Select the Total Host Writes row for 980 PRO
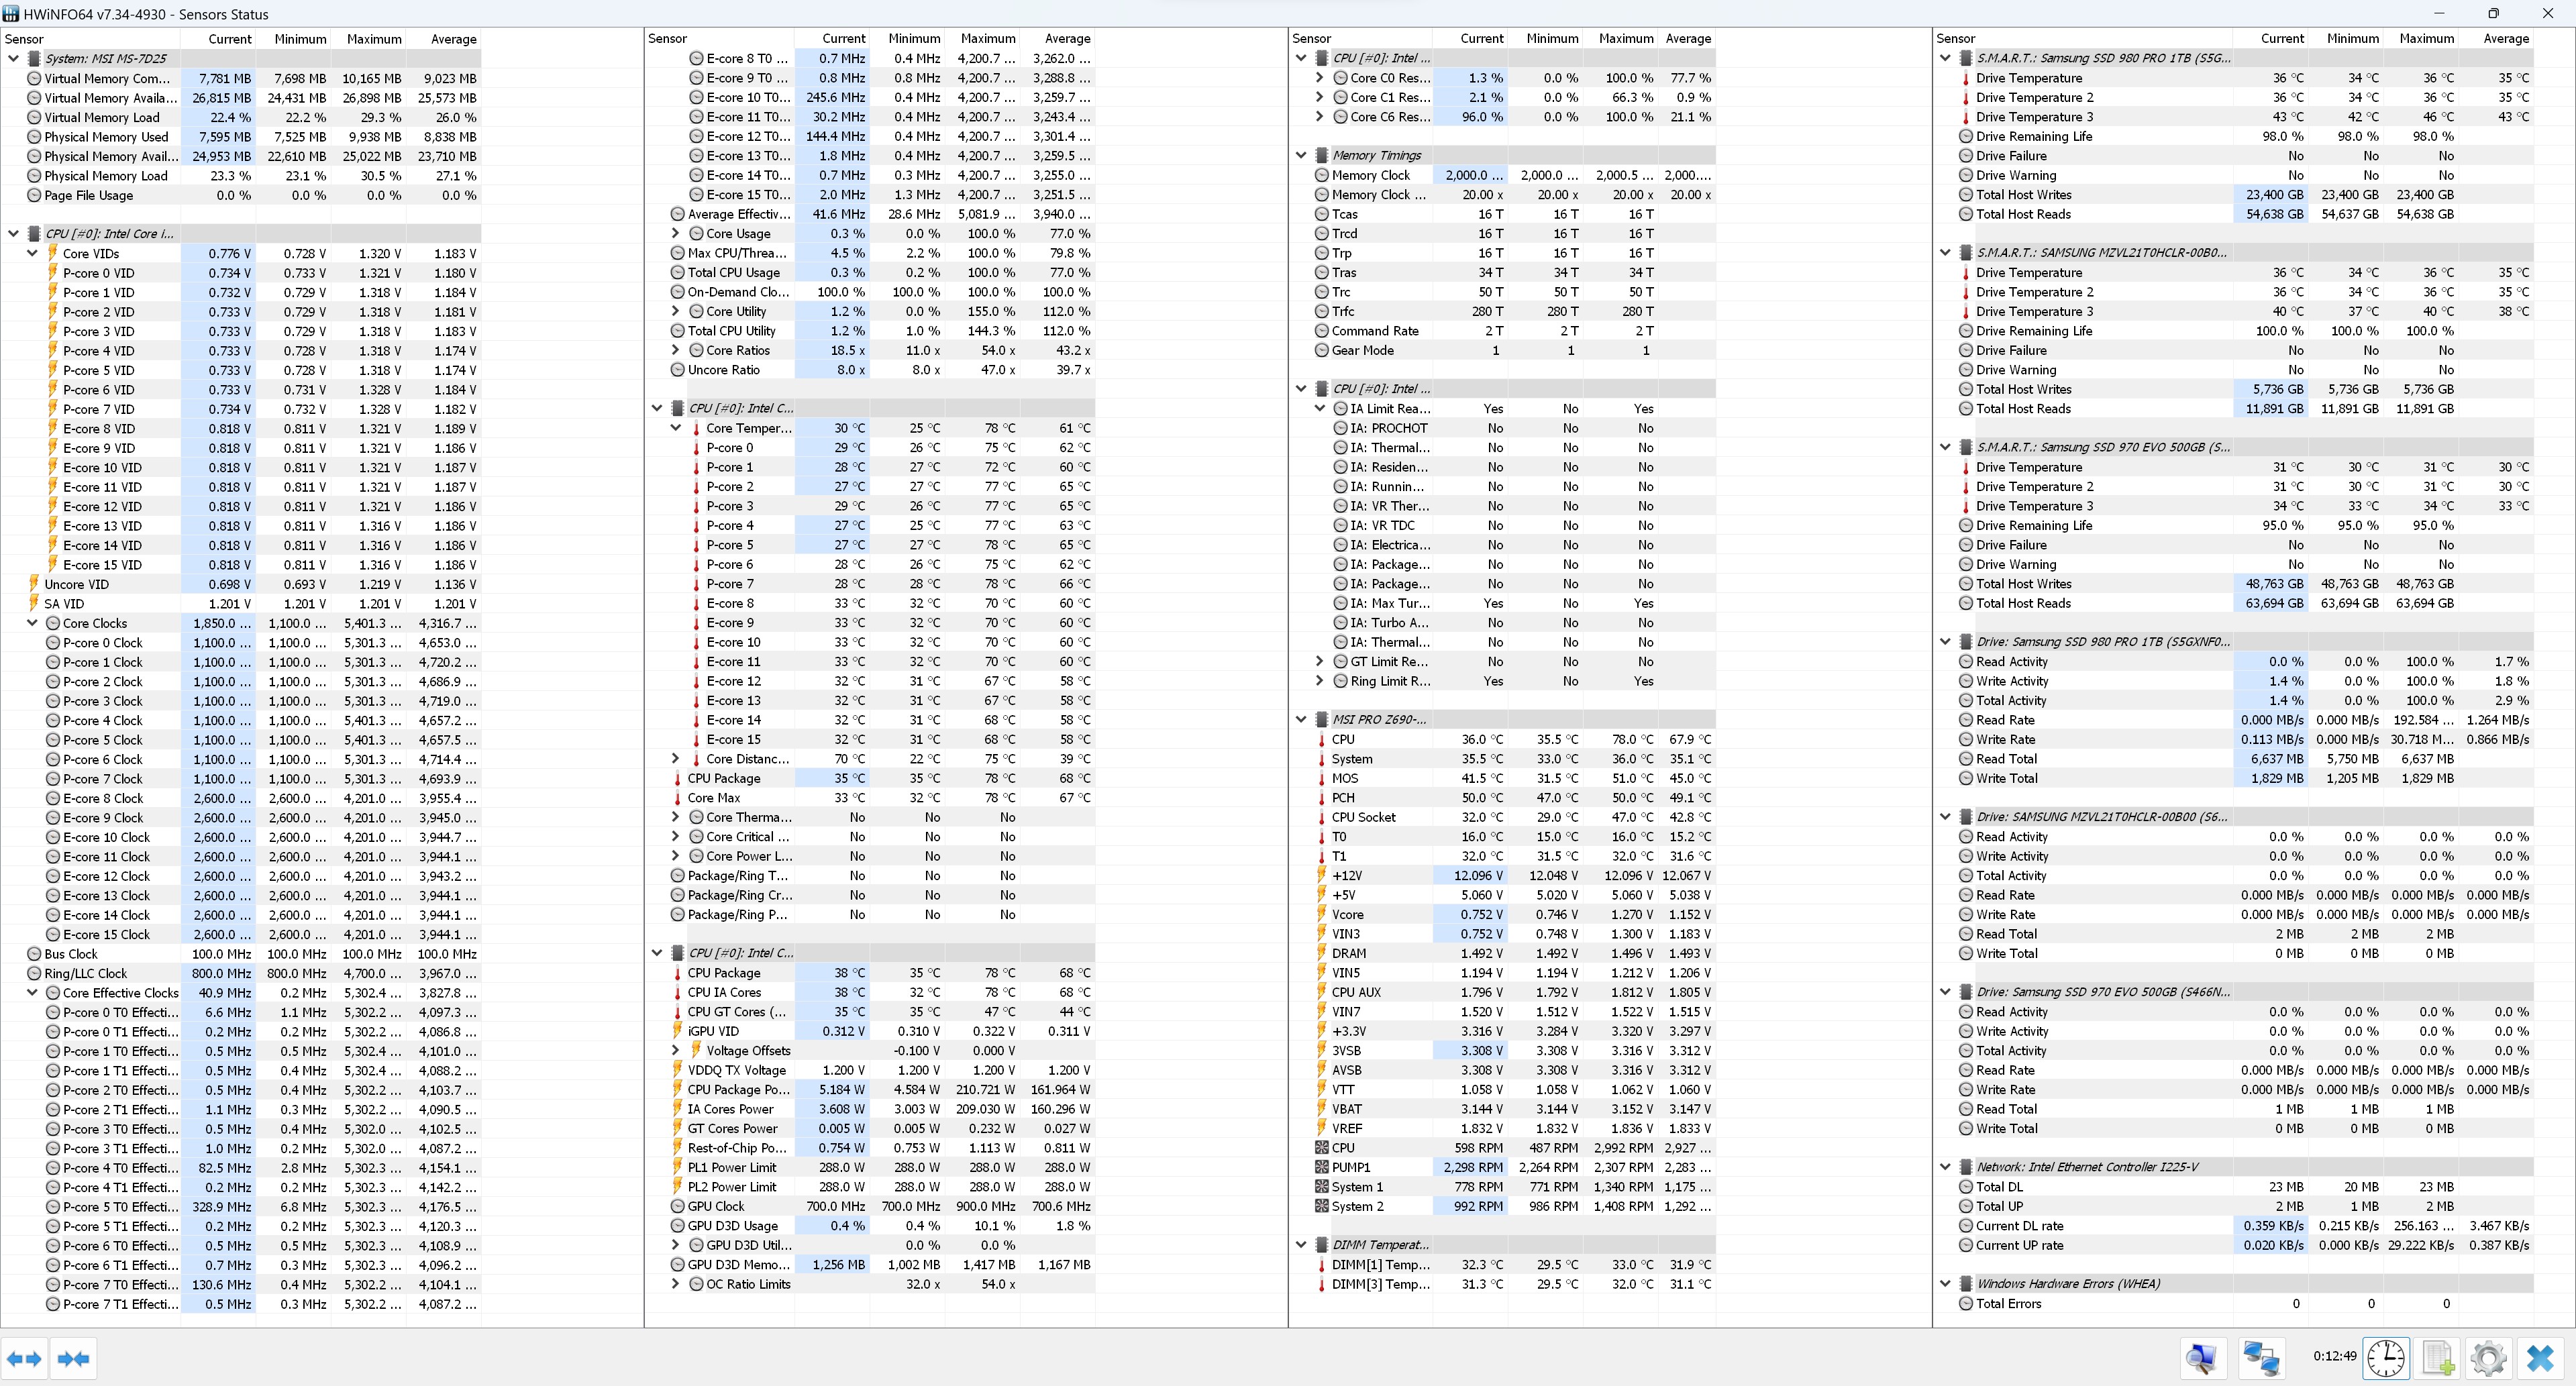The height and width of the screenshot is (1386, 2576). tap(2023, 195)
